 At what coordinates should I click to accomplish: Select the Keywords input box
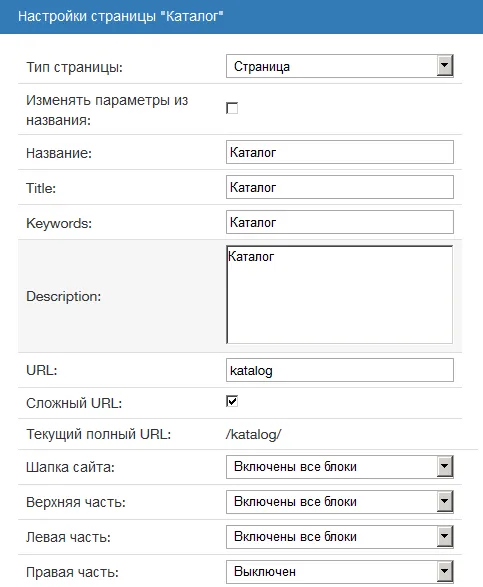340,222
